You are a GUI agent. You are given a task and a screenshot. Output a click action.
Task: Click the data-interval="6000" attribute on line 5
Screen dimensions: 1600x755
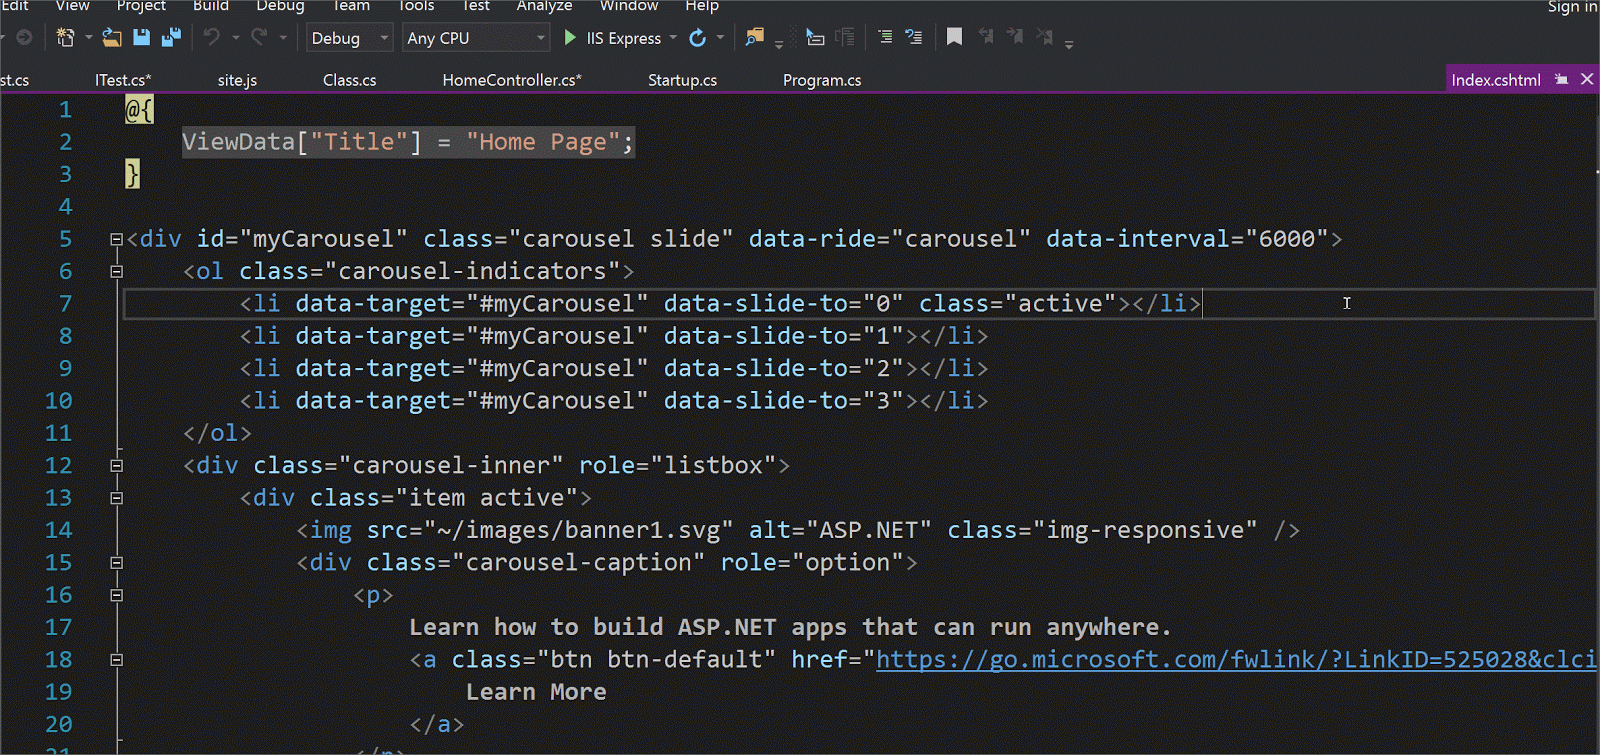pyautogui.click(x=1187, y=239)
